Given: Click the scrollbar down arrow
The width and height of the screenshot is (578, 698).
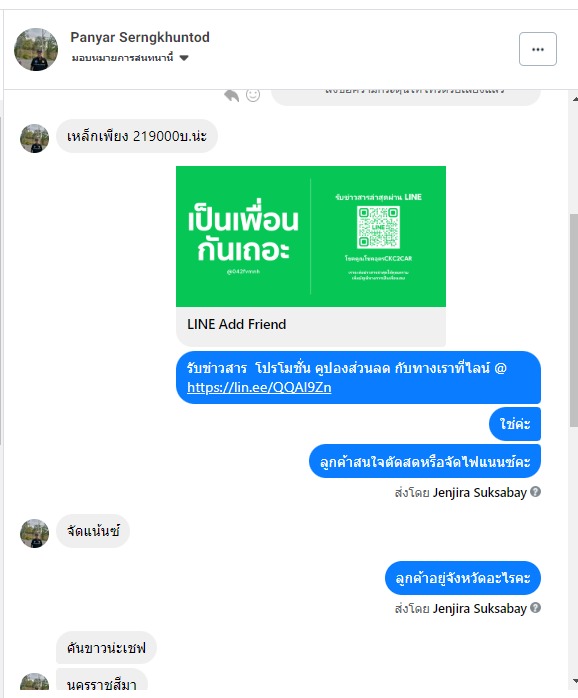Looking at the screenshot, I should [x=574, y=681].
